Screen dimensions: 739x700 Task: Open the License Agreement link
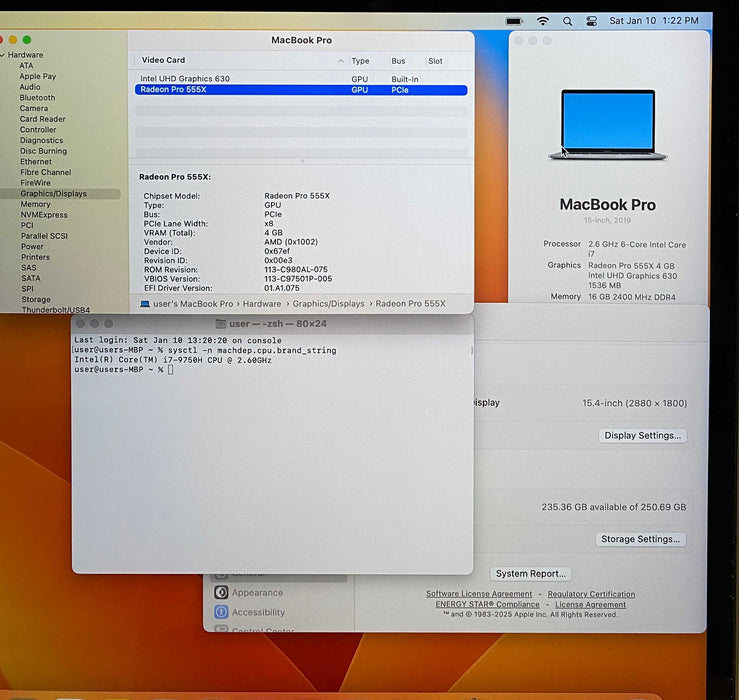[x=590, y=605]
